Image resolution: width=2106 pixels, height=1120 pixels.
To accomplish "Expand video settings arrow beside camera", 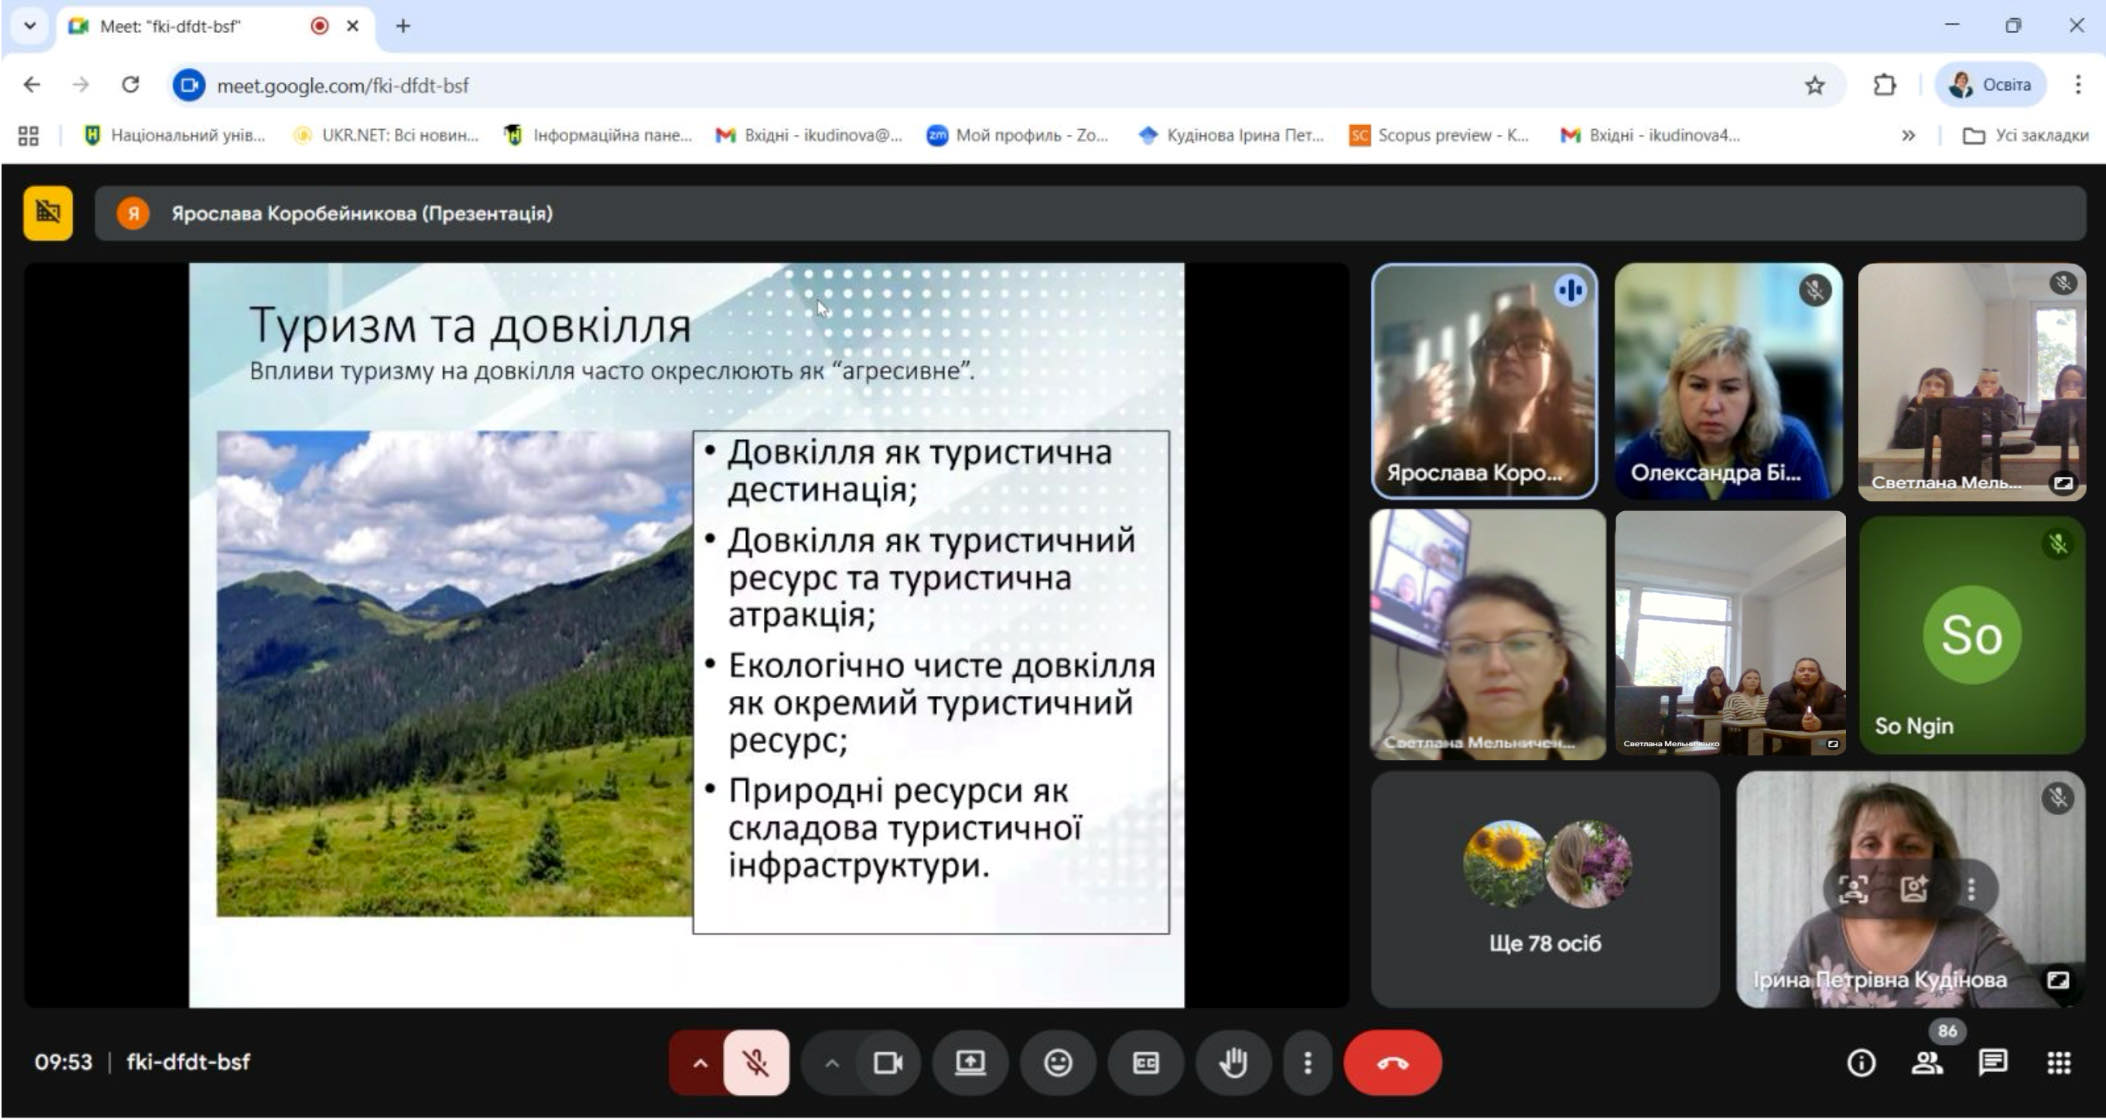I will pos(831,1062).
